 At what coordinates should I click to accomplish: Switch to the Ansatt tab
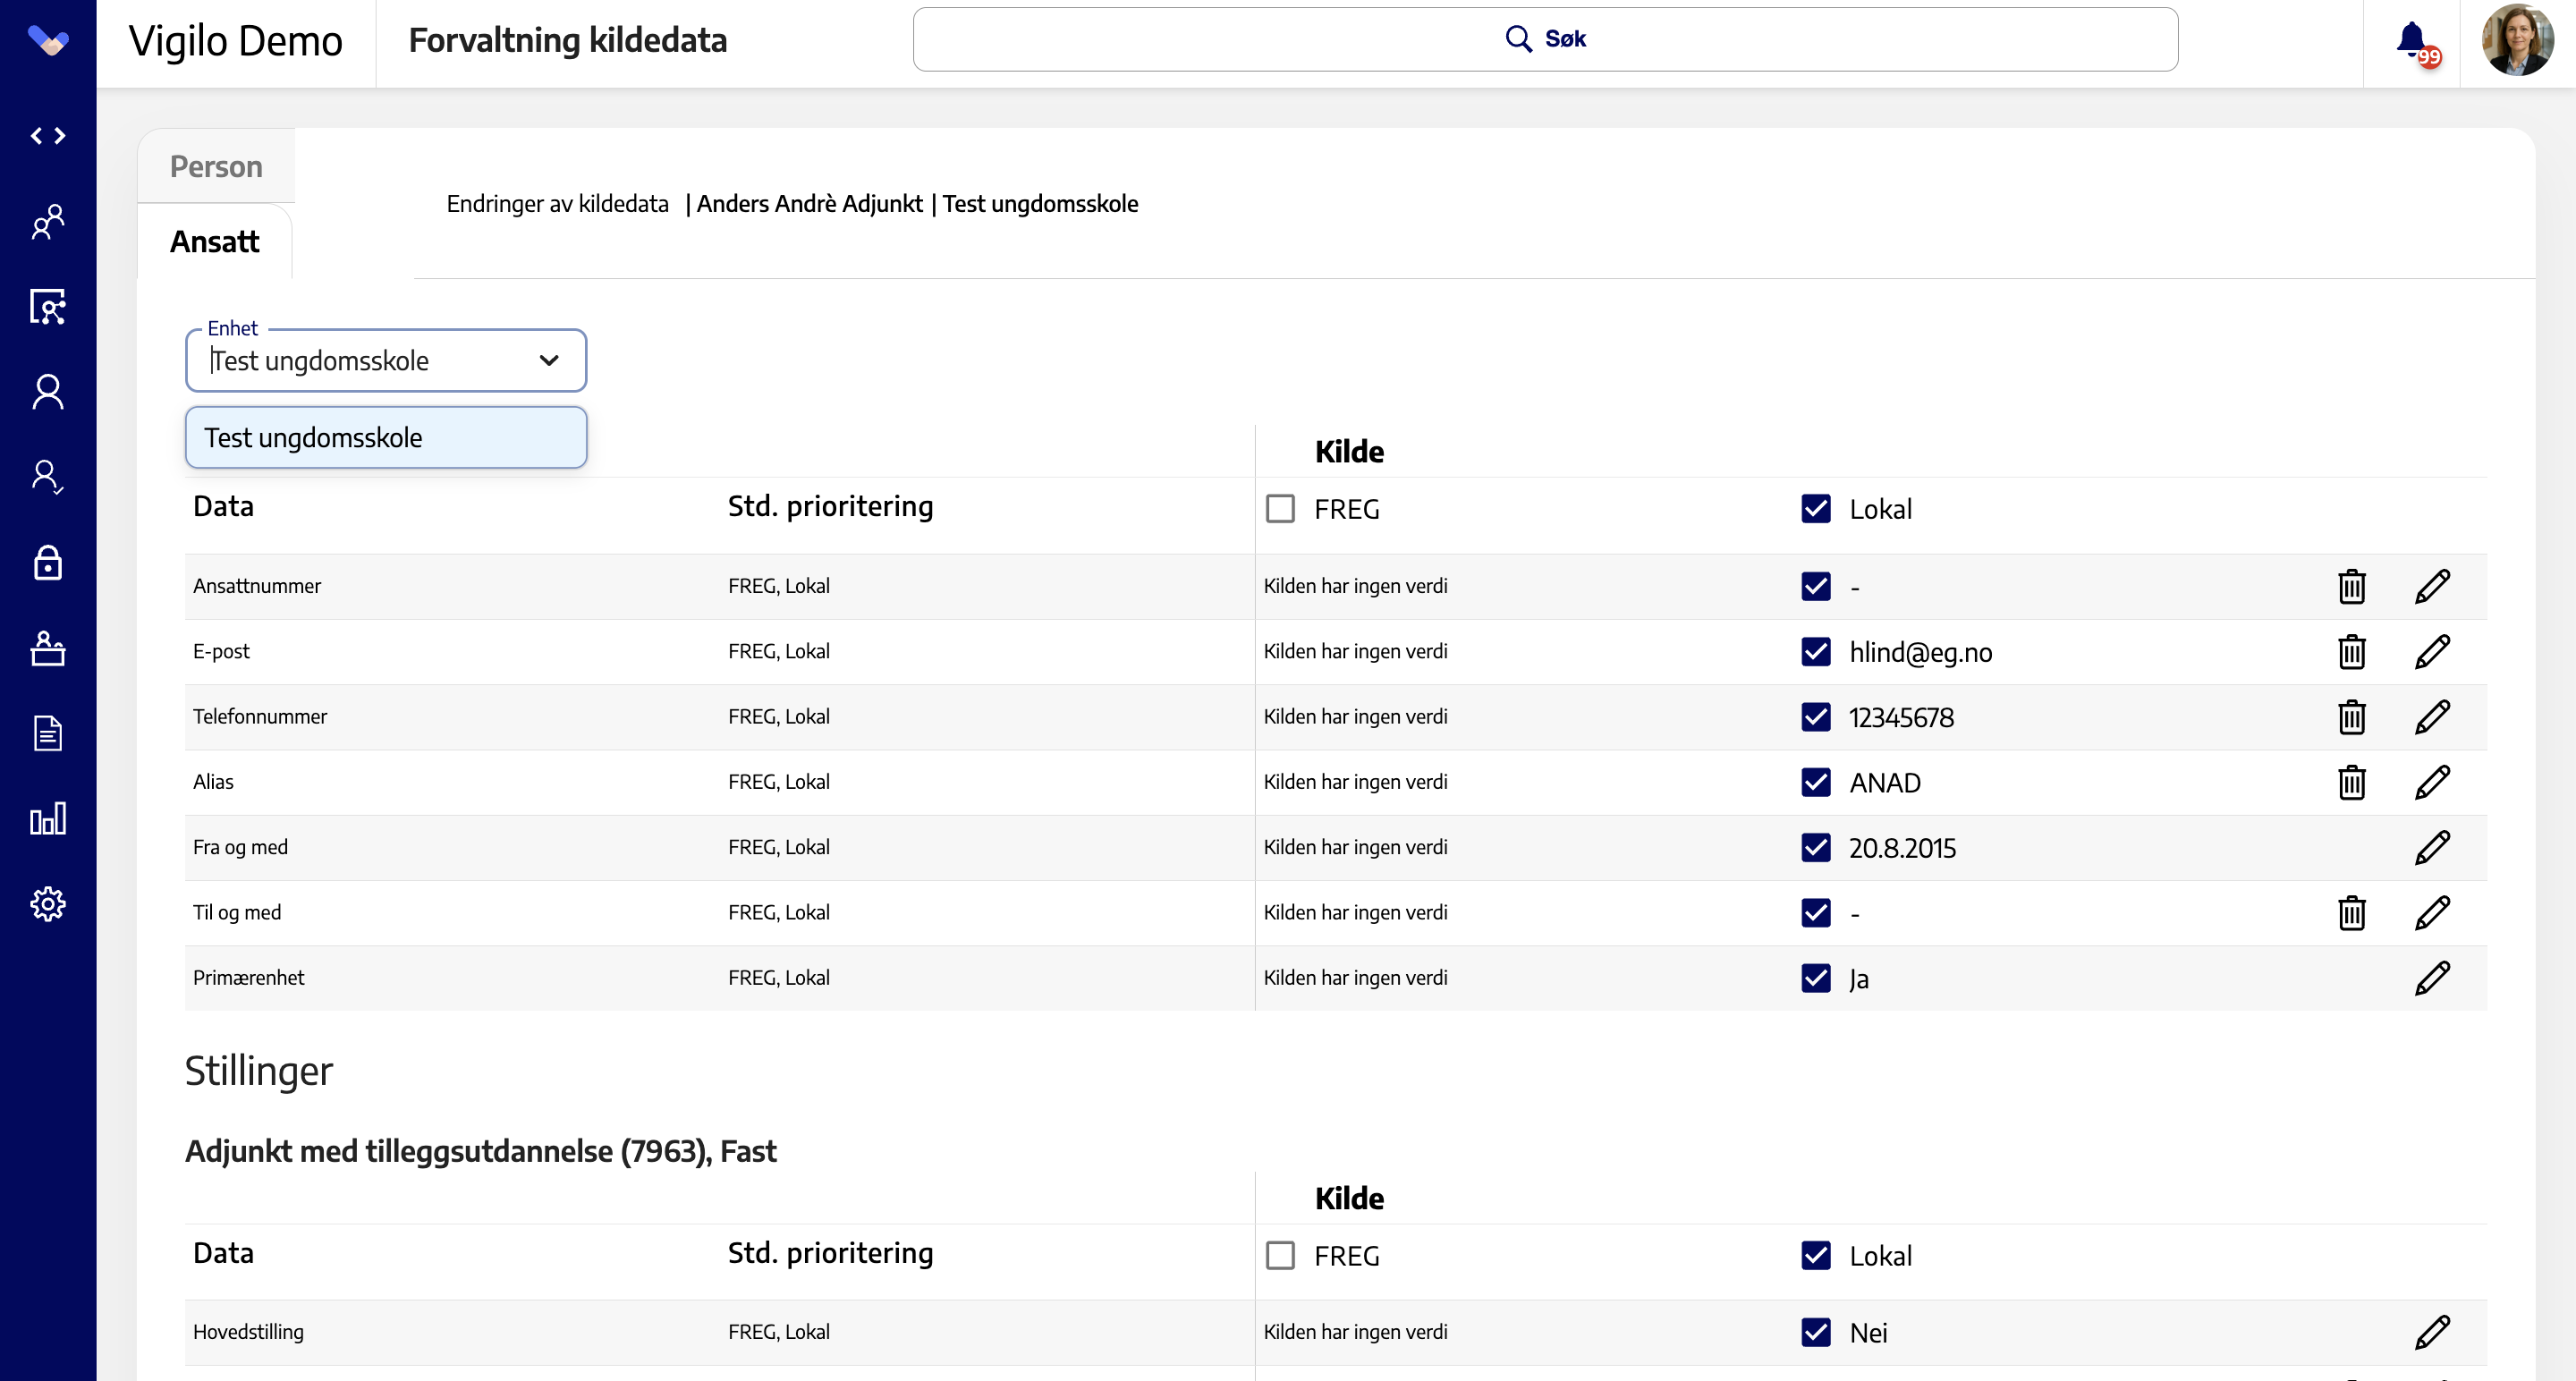215,242
